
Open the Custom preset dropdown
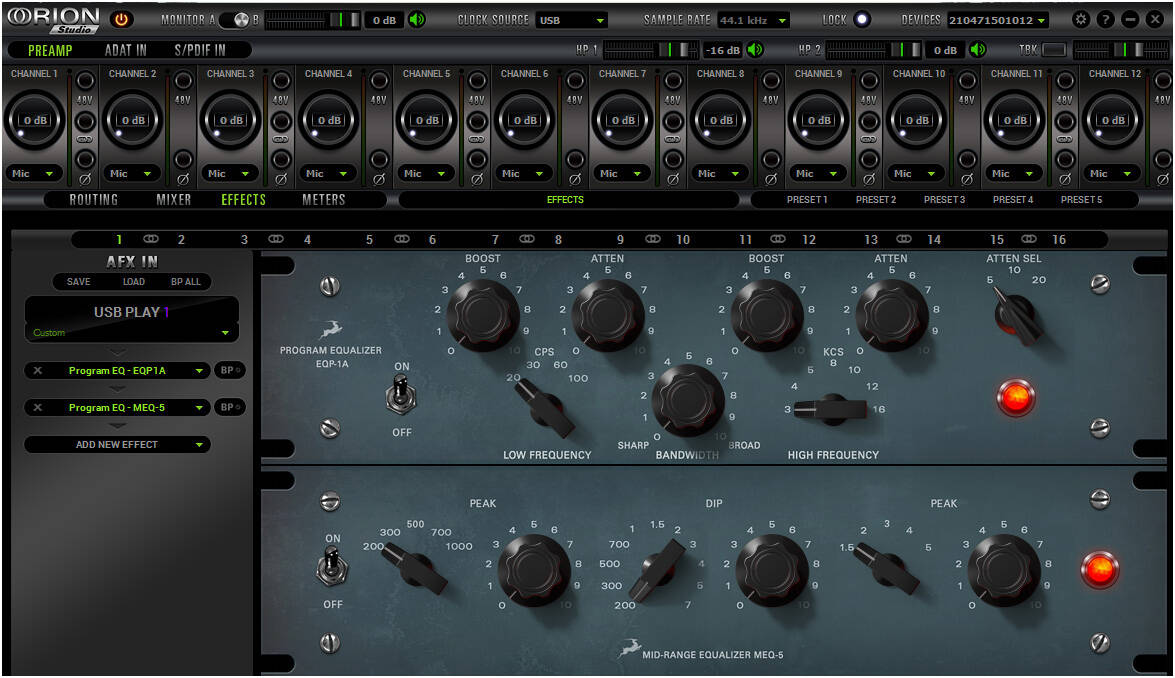(x=131, y=333)
